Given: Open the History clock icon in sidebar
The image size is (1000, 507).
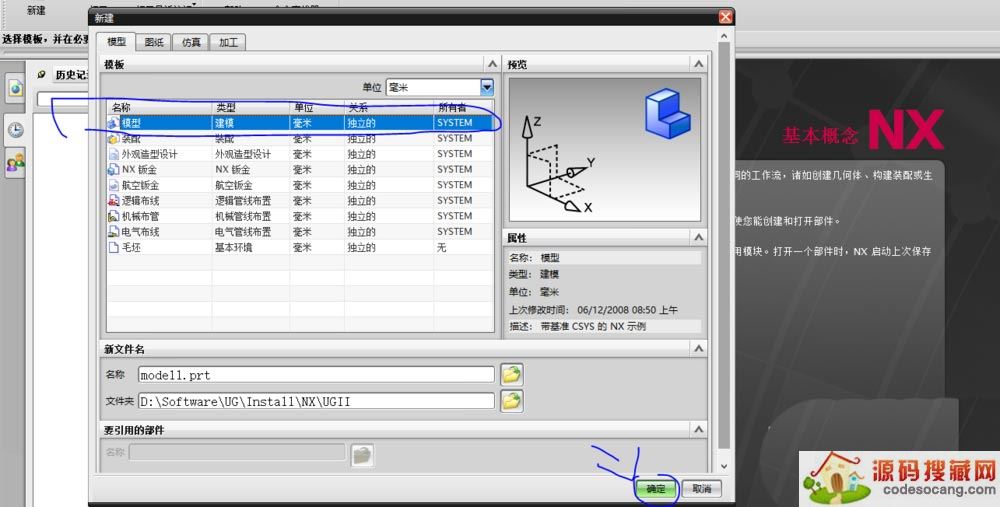Looking at the screenshot, I should coord(16,129).
